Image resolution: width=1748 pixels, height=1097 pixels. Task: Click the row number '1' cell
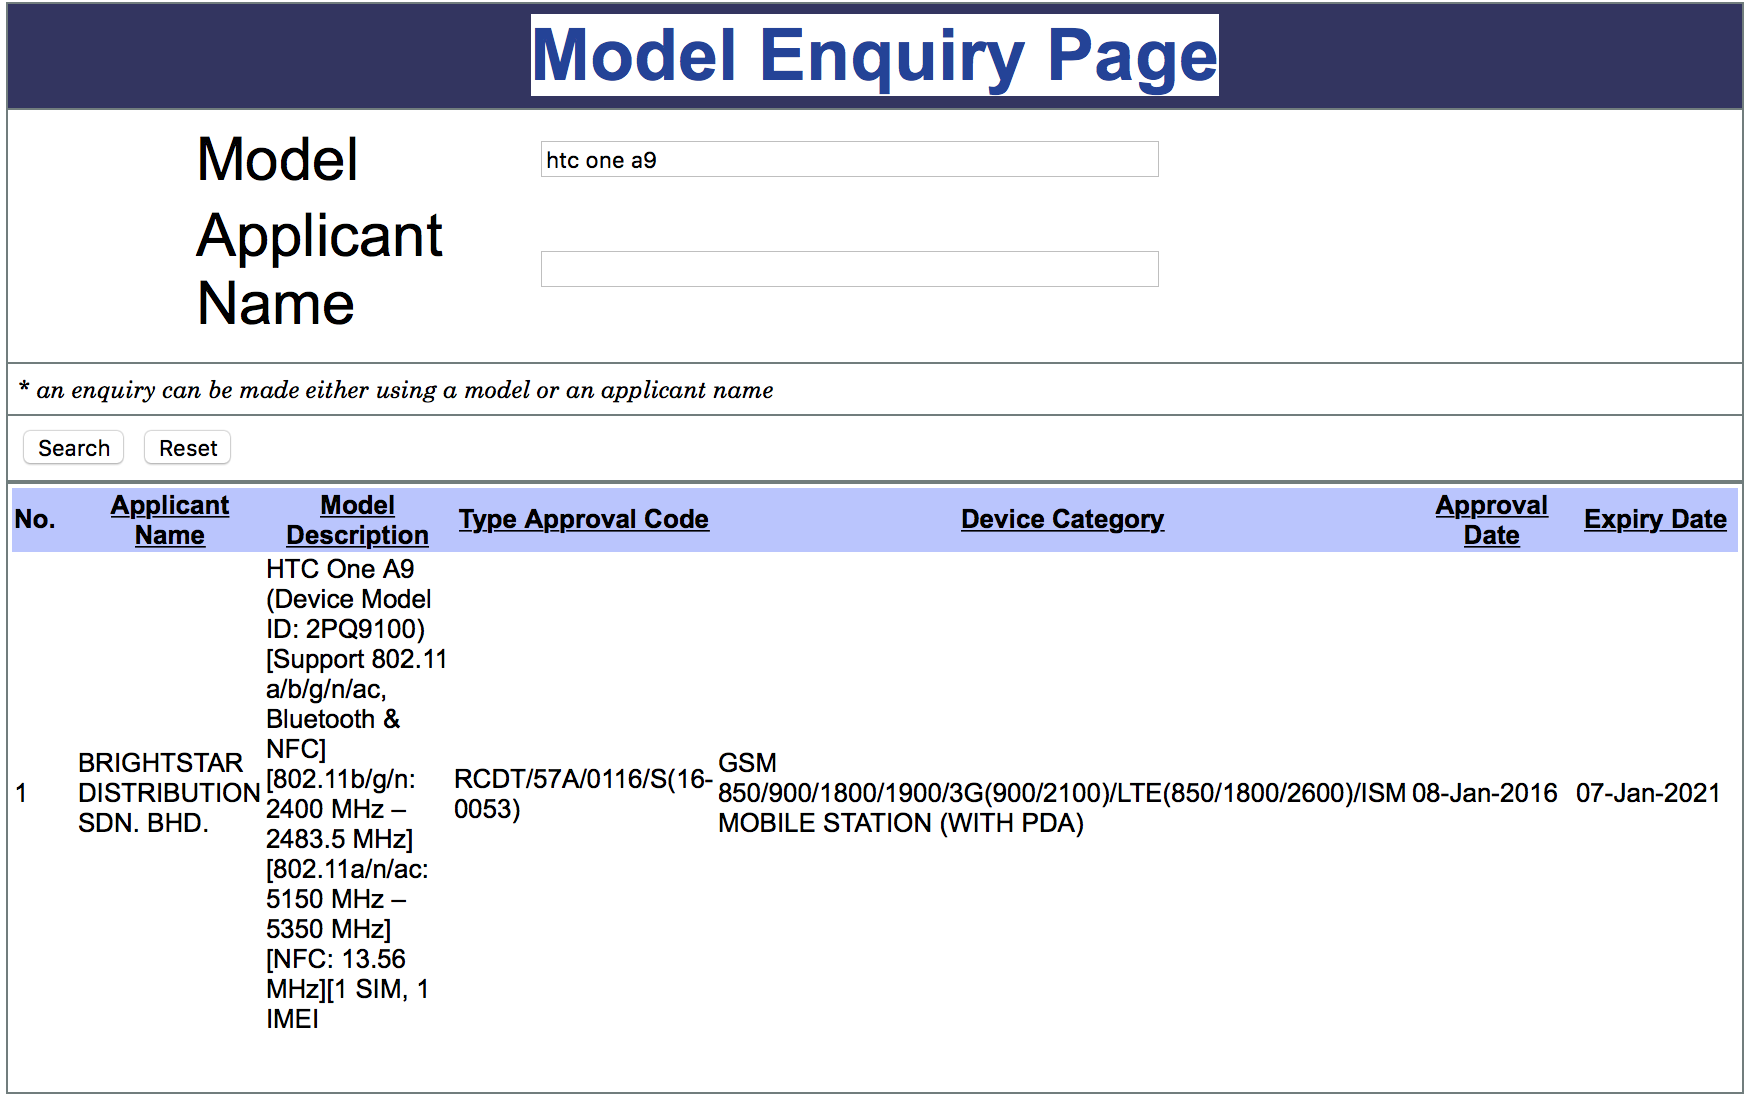pos(21,793)
